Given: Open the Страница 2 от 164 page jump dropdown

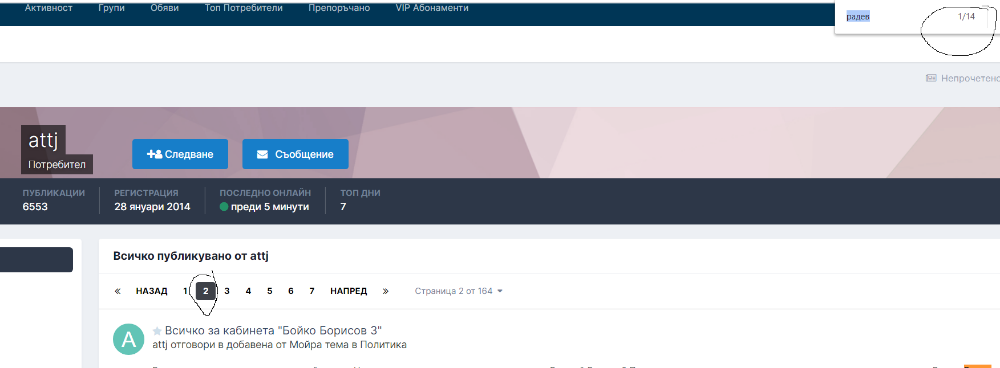Looking at the screenshot, I should 459,291.
